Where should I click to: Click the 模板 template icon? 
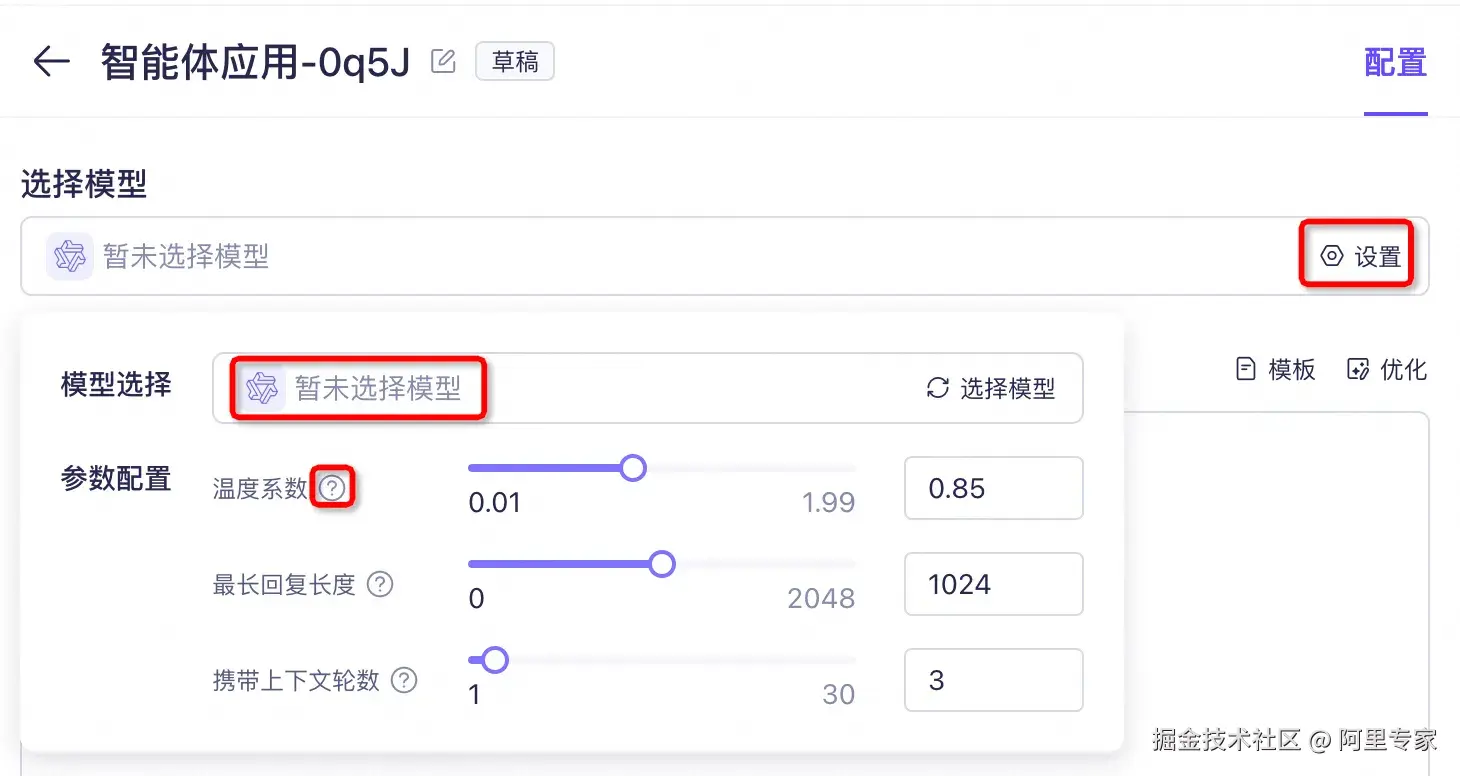[x=1246, y=369]
